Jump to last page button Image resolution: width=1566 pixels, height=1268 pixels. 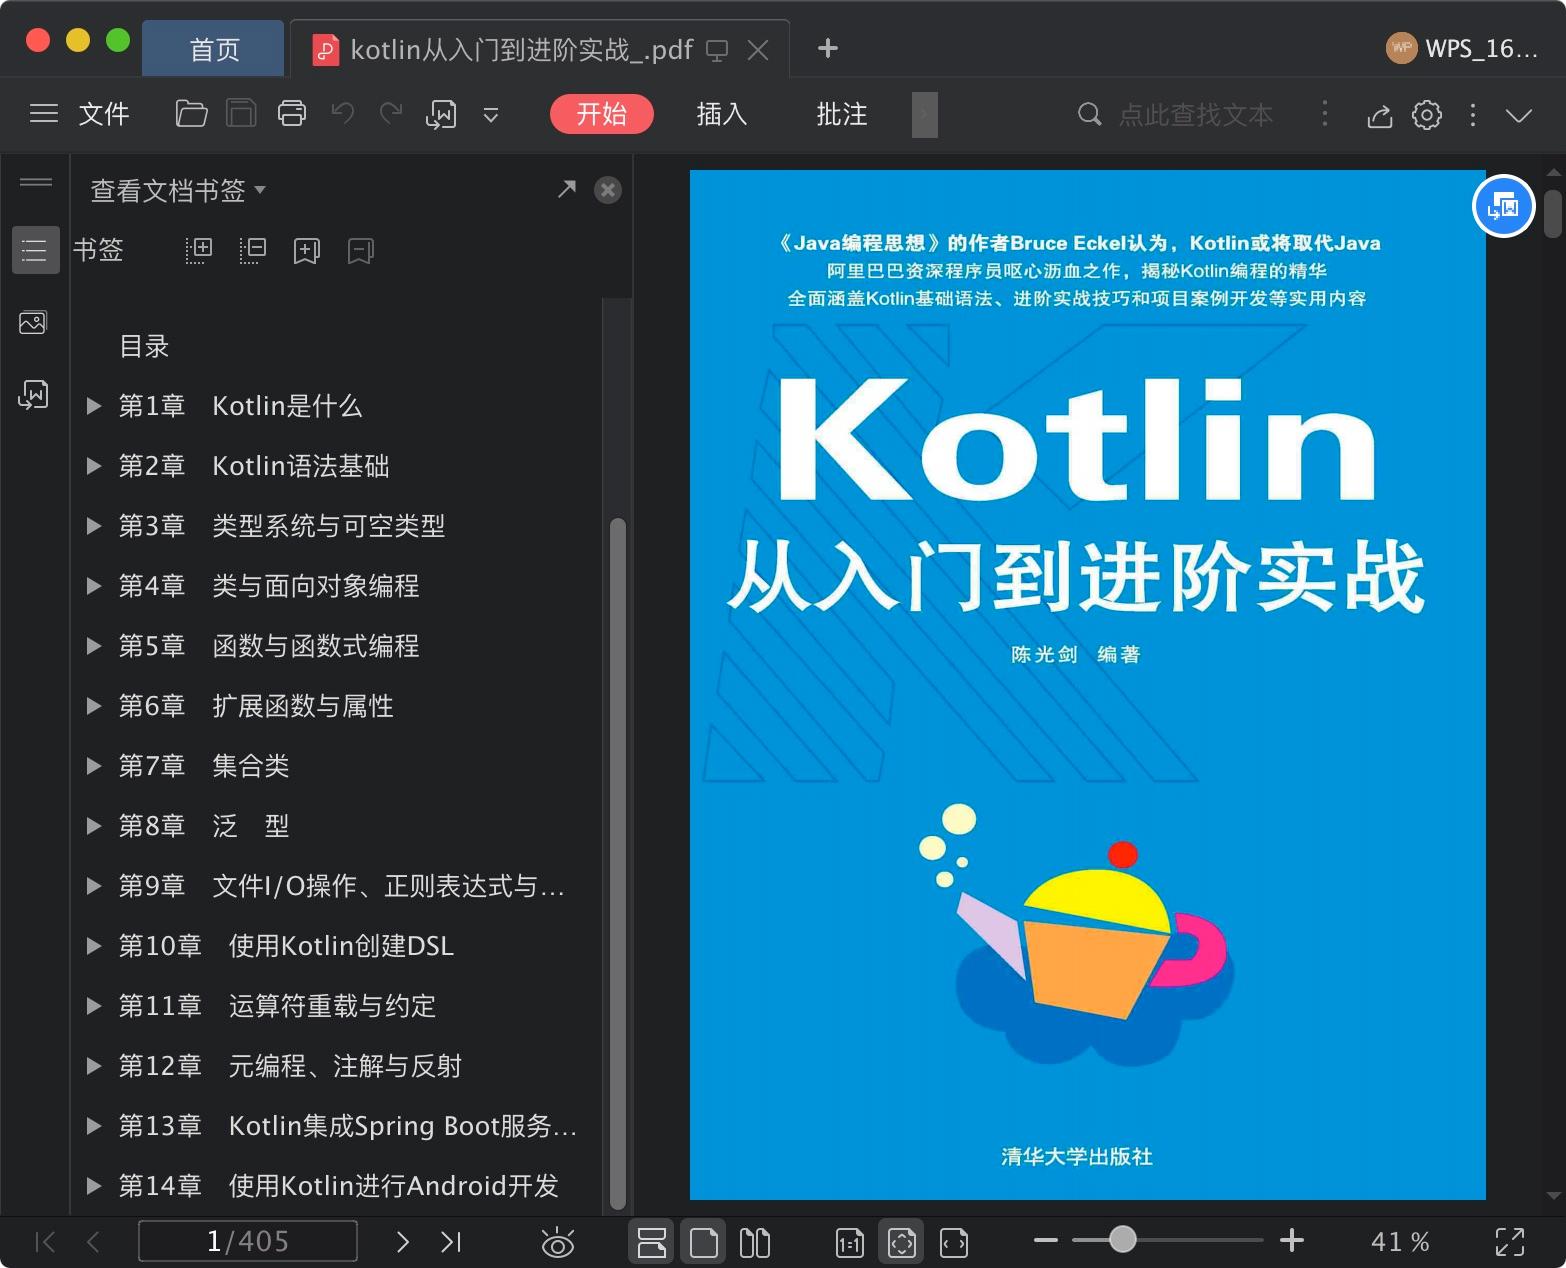[x=452, y=1242]
